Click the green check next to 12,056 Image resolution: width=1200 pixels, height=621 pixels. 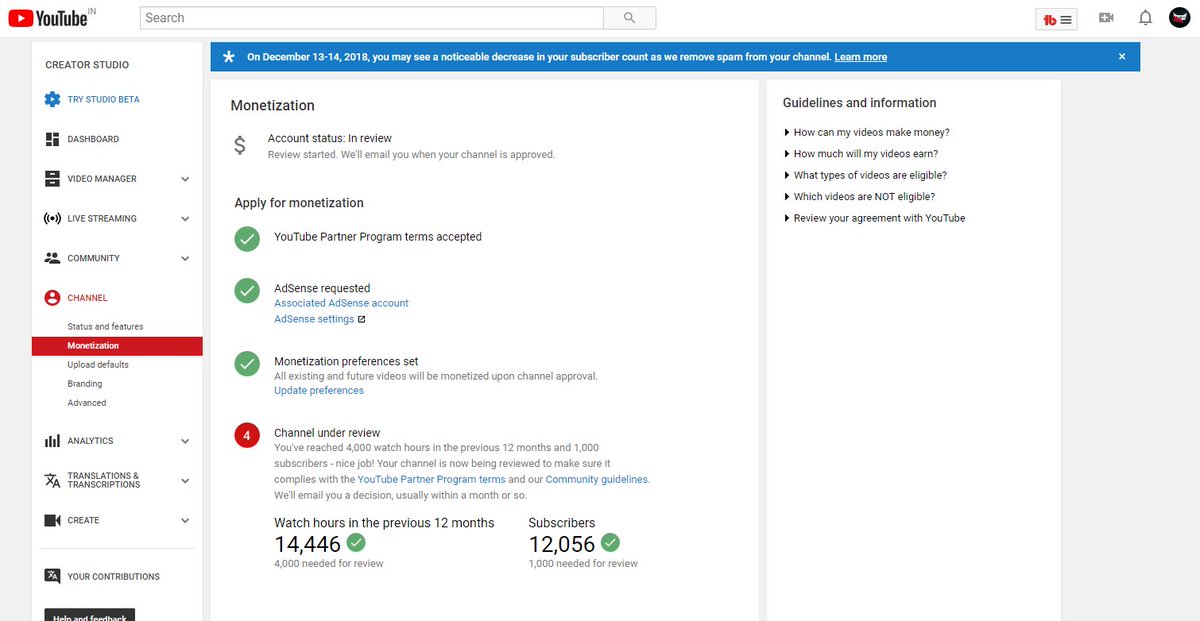(610, 543)
